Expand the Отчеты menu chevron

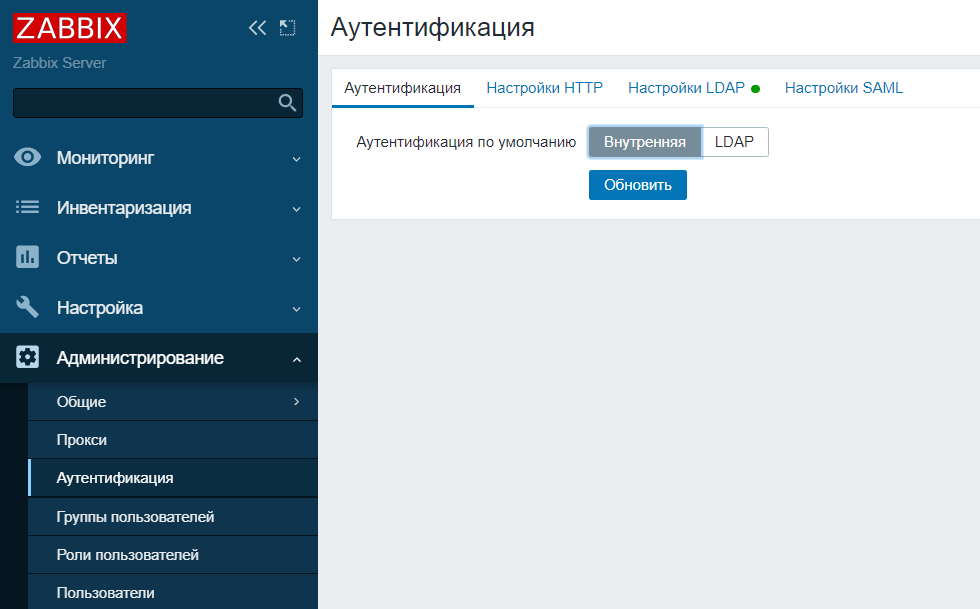[x=297, y=259]
